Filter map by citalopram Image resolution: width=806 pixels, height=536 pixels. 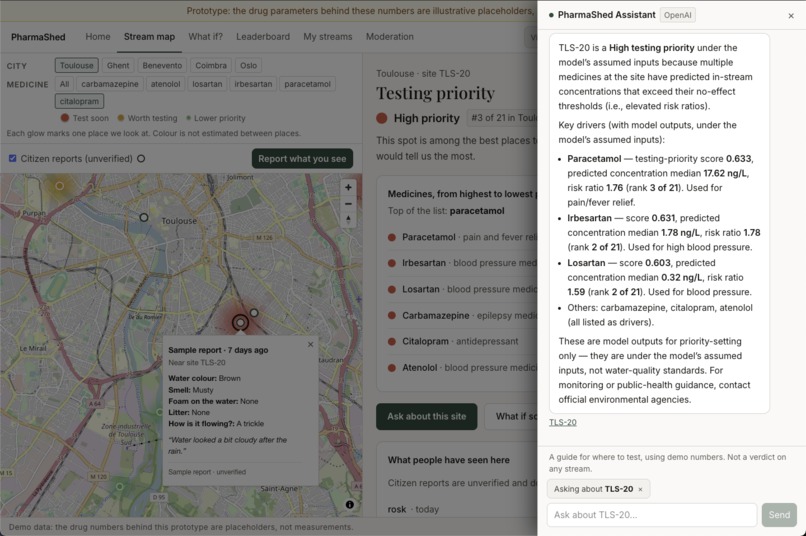79,101
